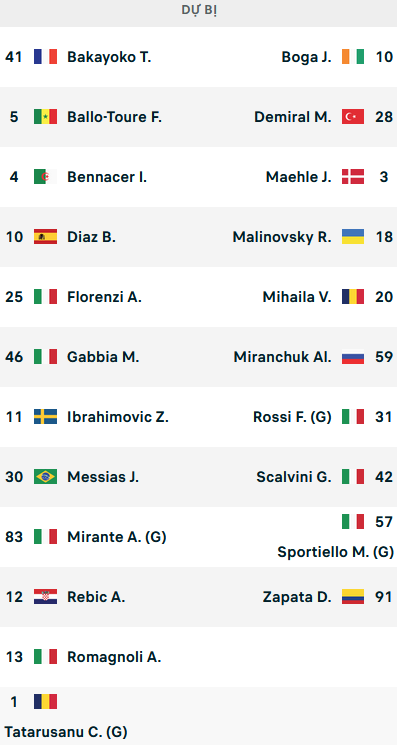This screenshot has width=397, height=745.
Task: Open player Florenzi A. details
Action: tap(104, 297)
